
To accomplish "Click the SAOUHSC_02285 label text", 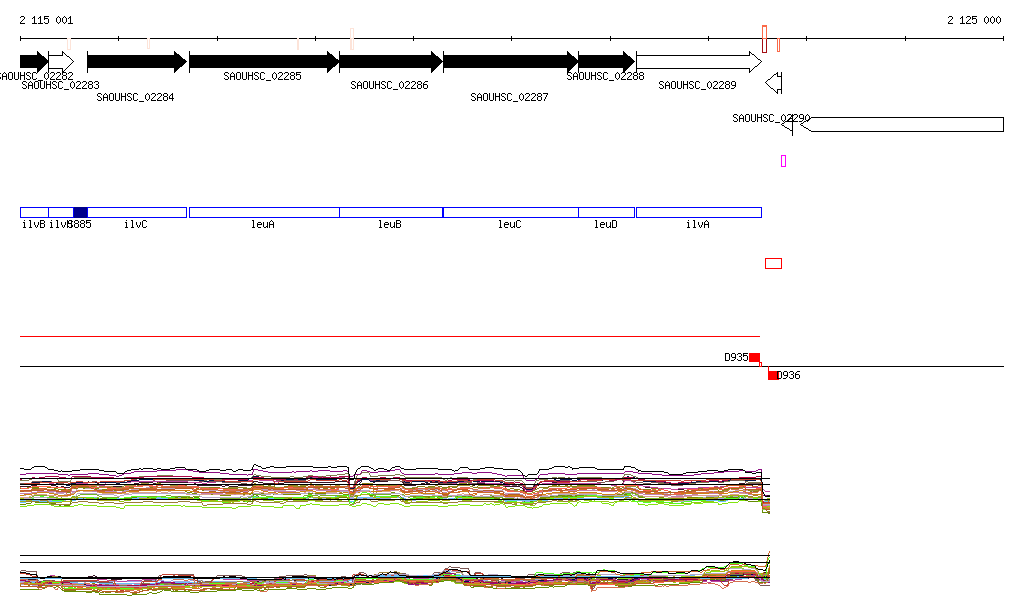I will point(263,76).
